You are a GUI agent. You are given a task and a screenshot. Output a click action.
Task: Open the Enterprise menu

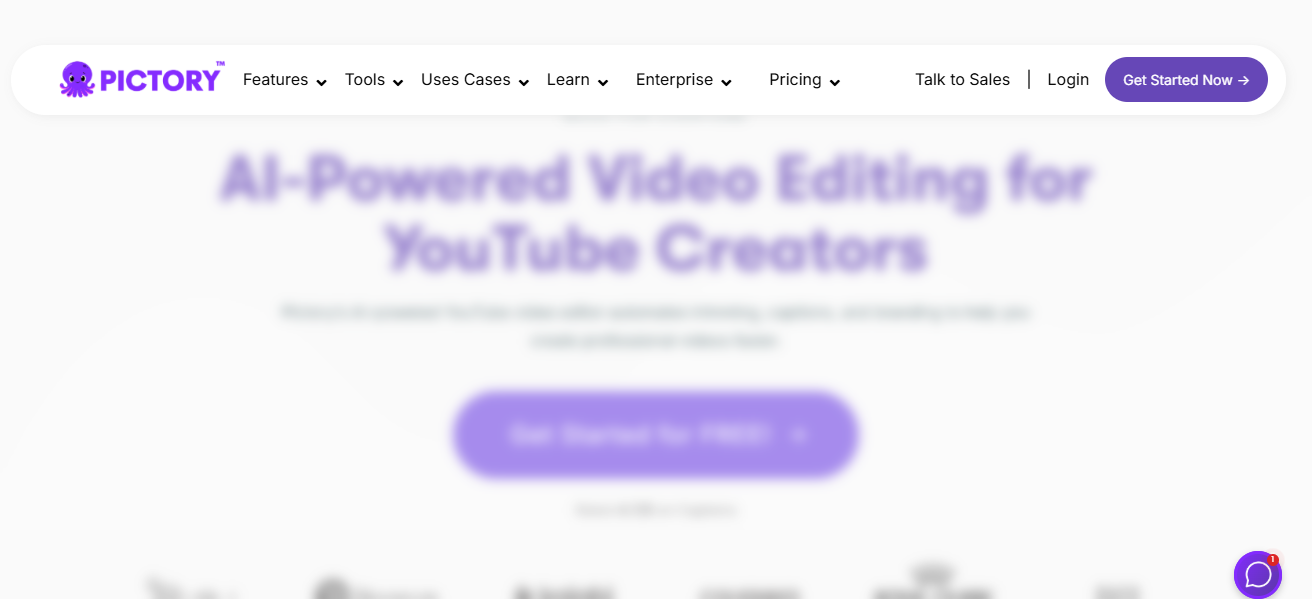[674, 80]
